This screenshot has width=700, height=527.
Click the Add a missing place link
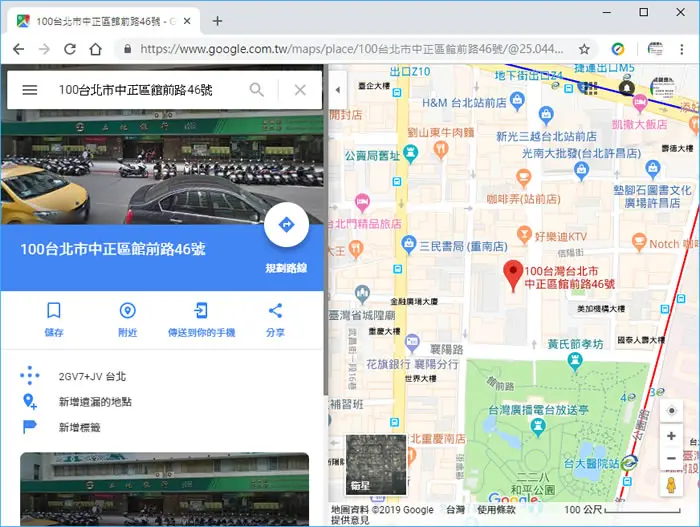pos(95,402)
